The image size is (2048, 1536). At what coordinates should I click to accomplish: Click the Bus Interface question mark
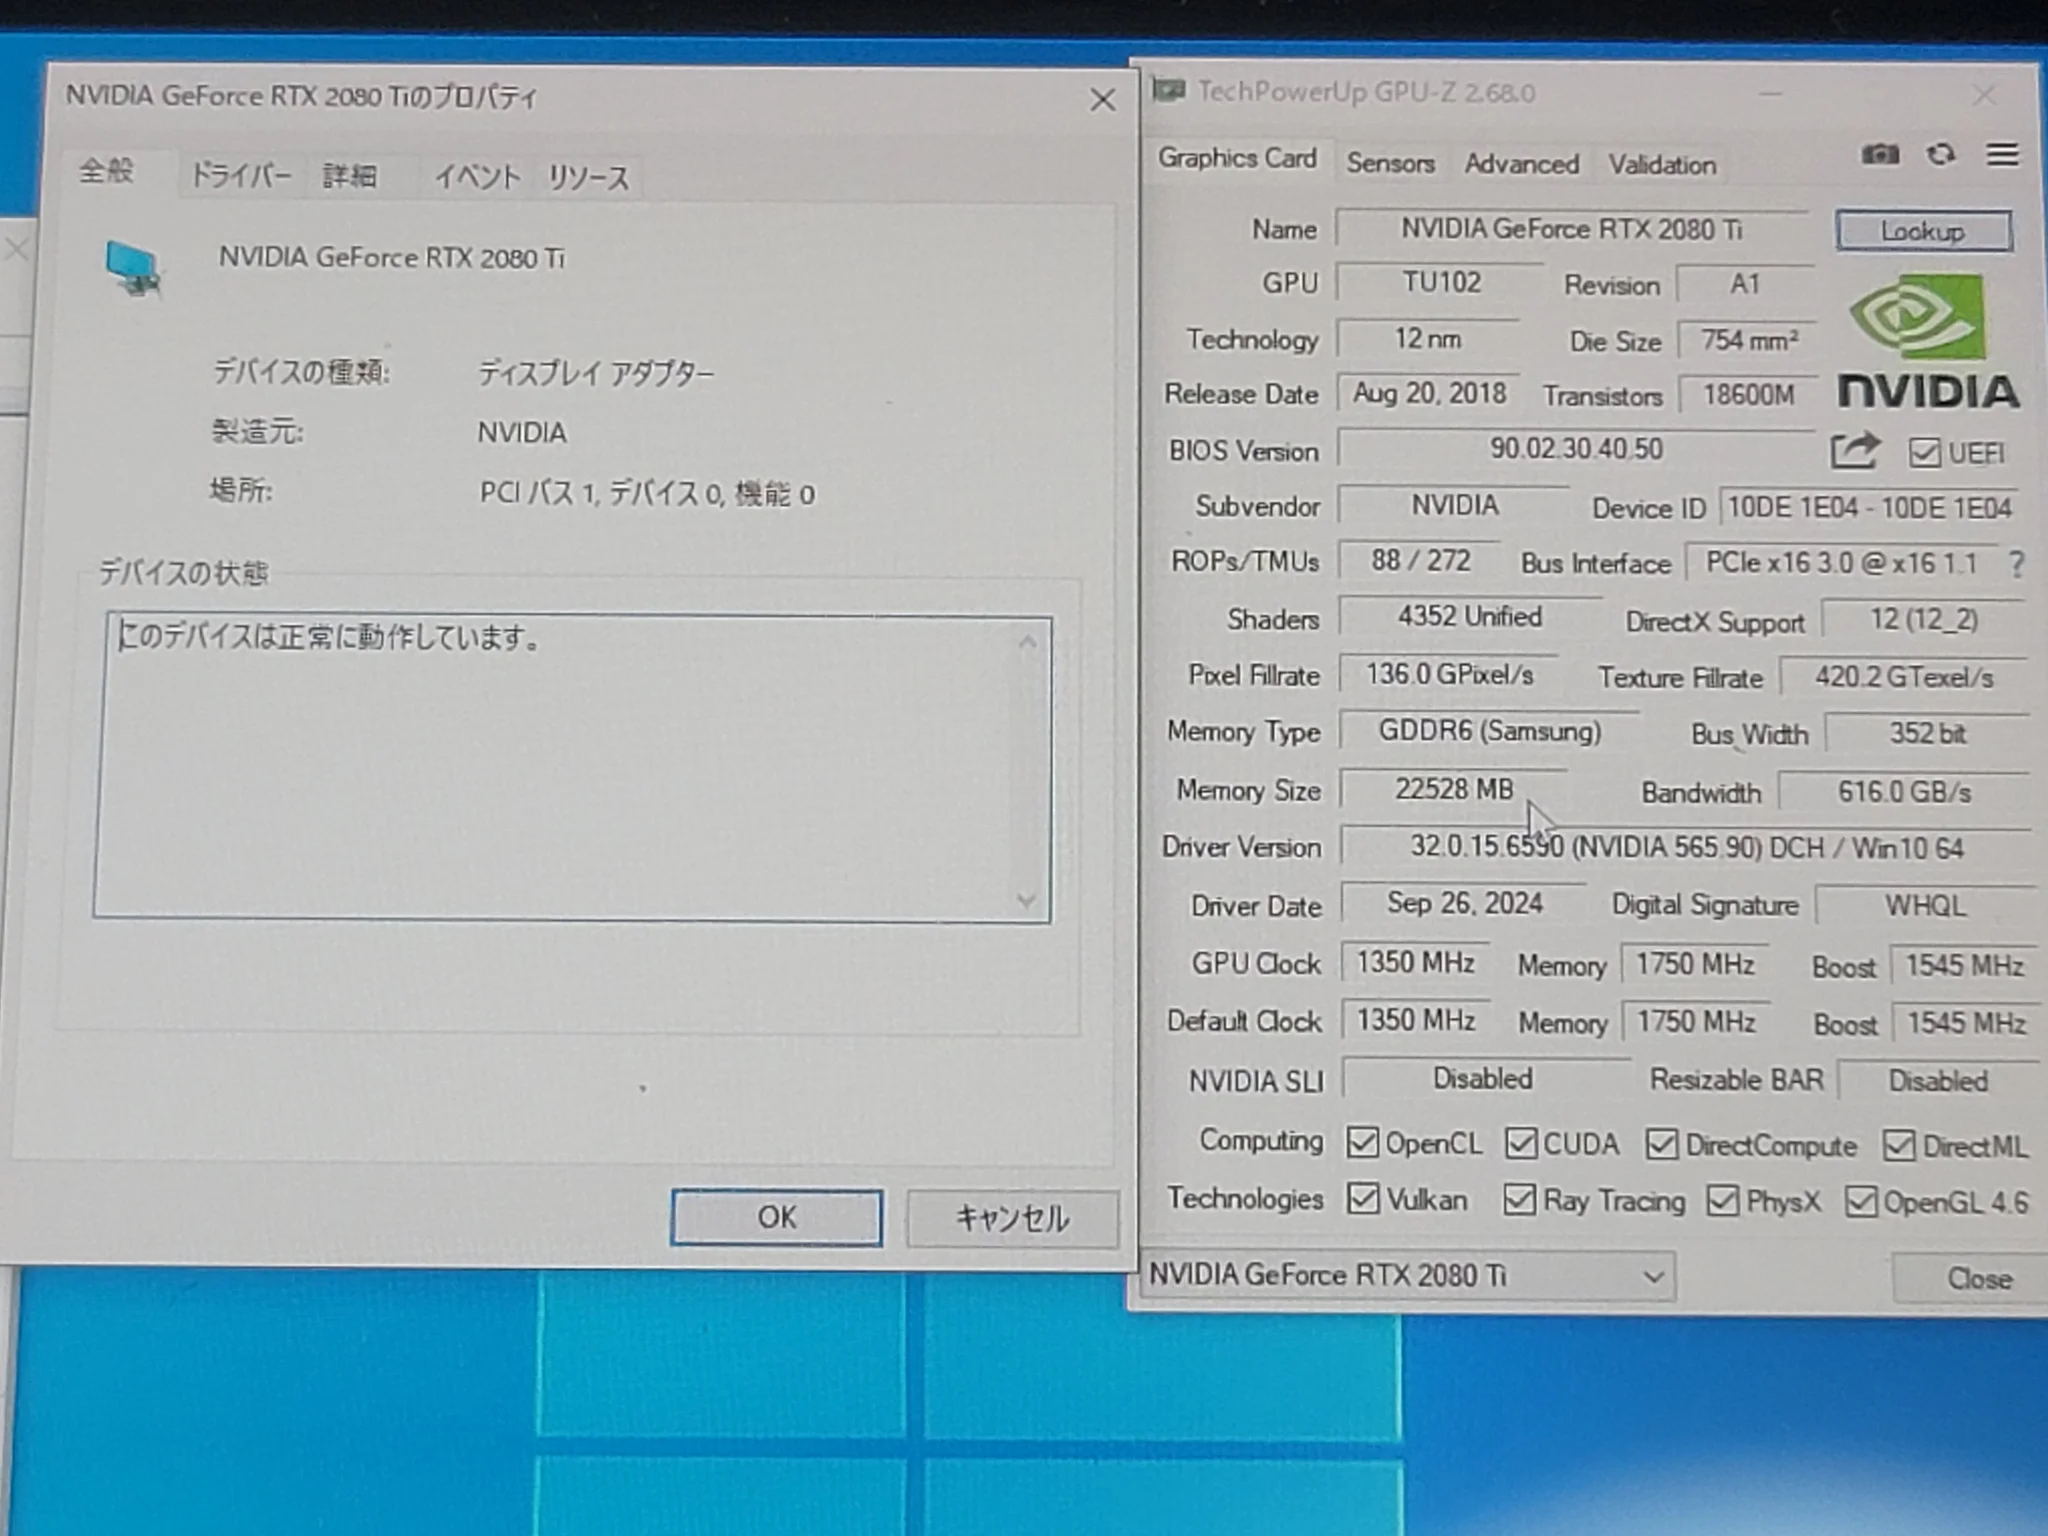pos(2016,565)
